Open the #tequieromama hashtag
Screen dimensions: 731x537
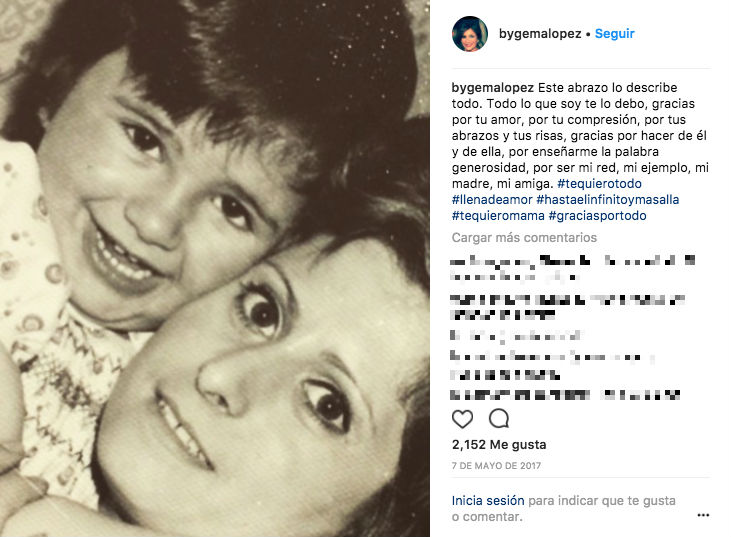click(498, 215)
